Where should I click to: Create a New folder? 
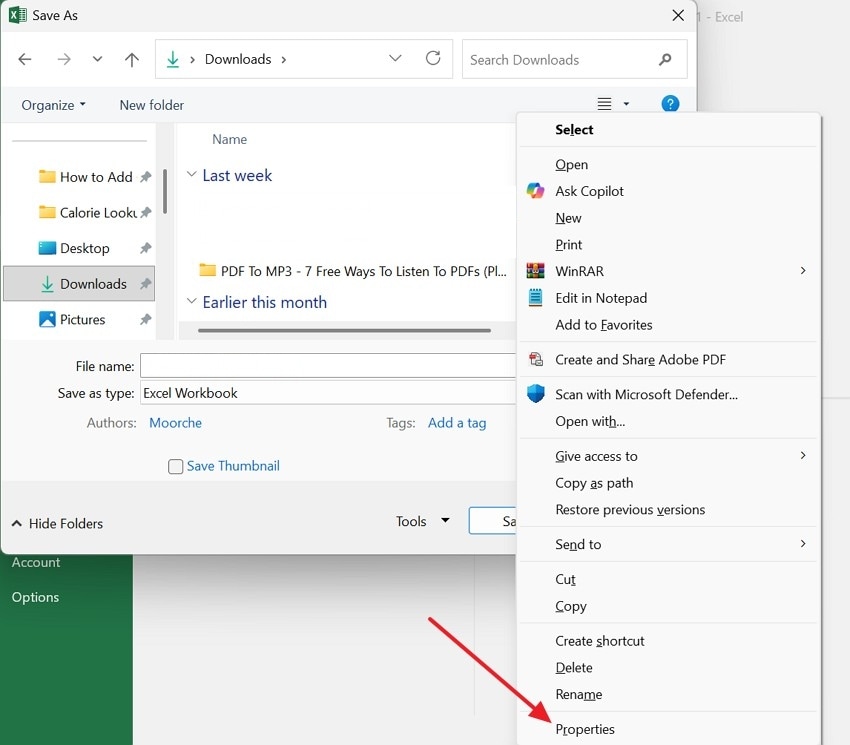point(151,105)
